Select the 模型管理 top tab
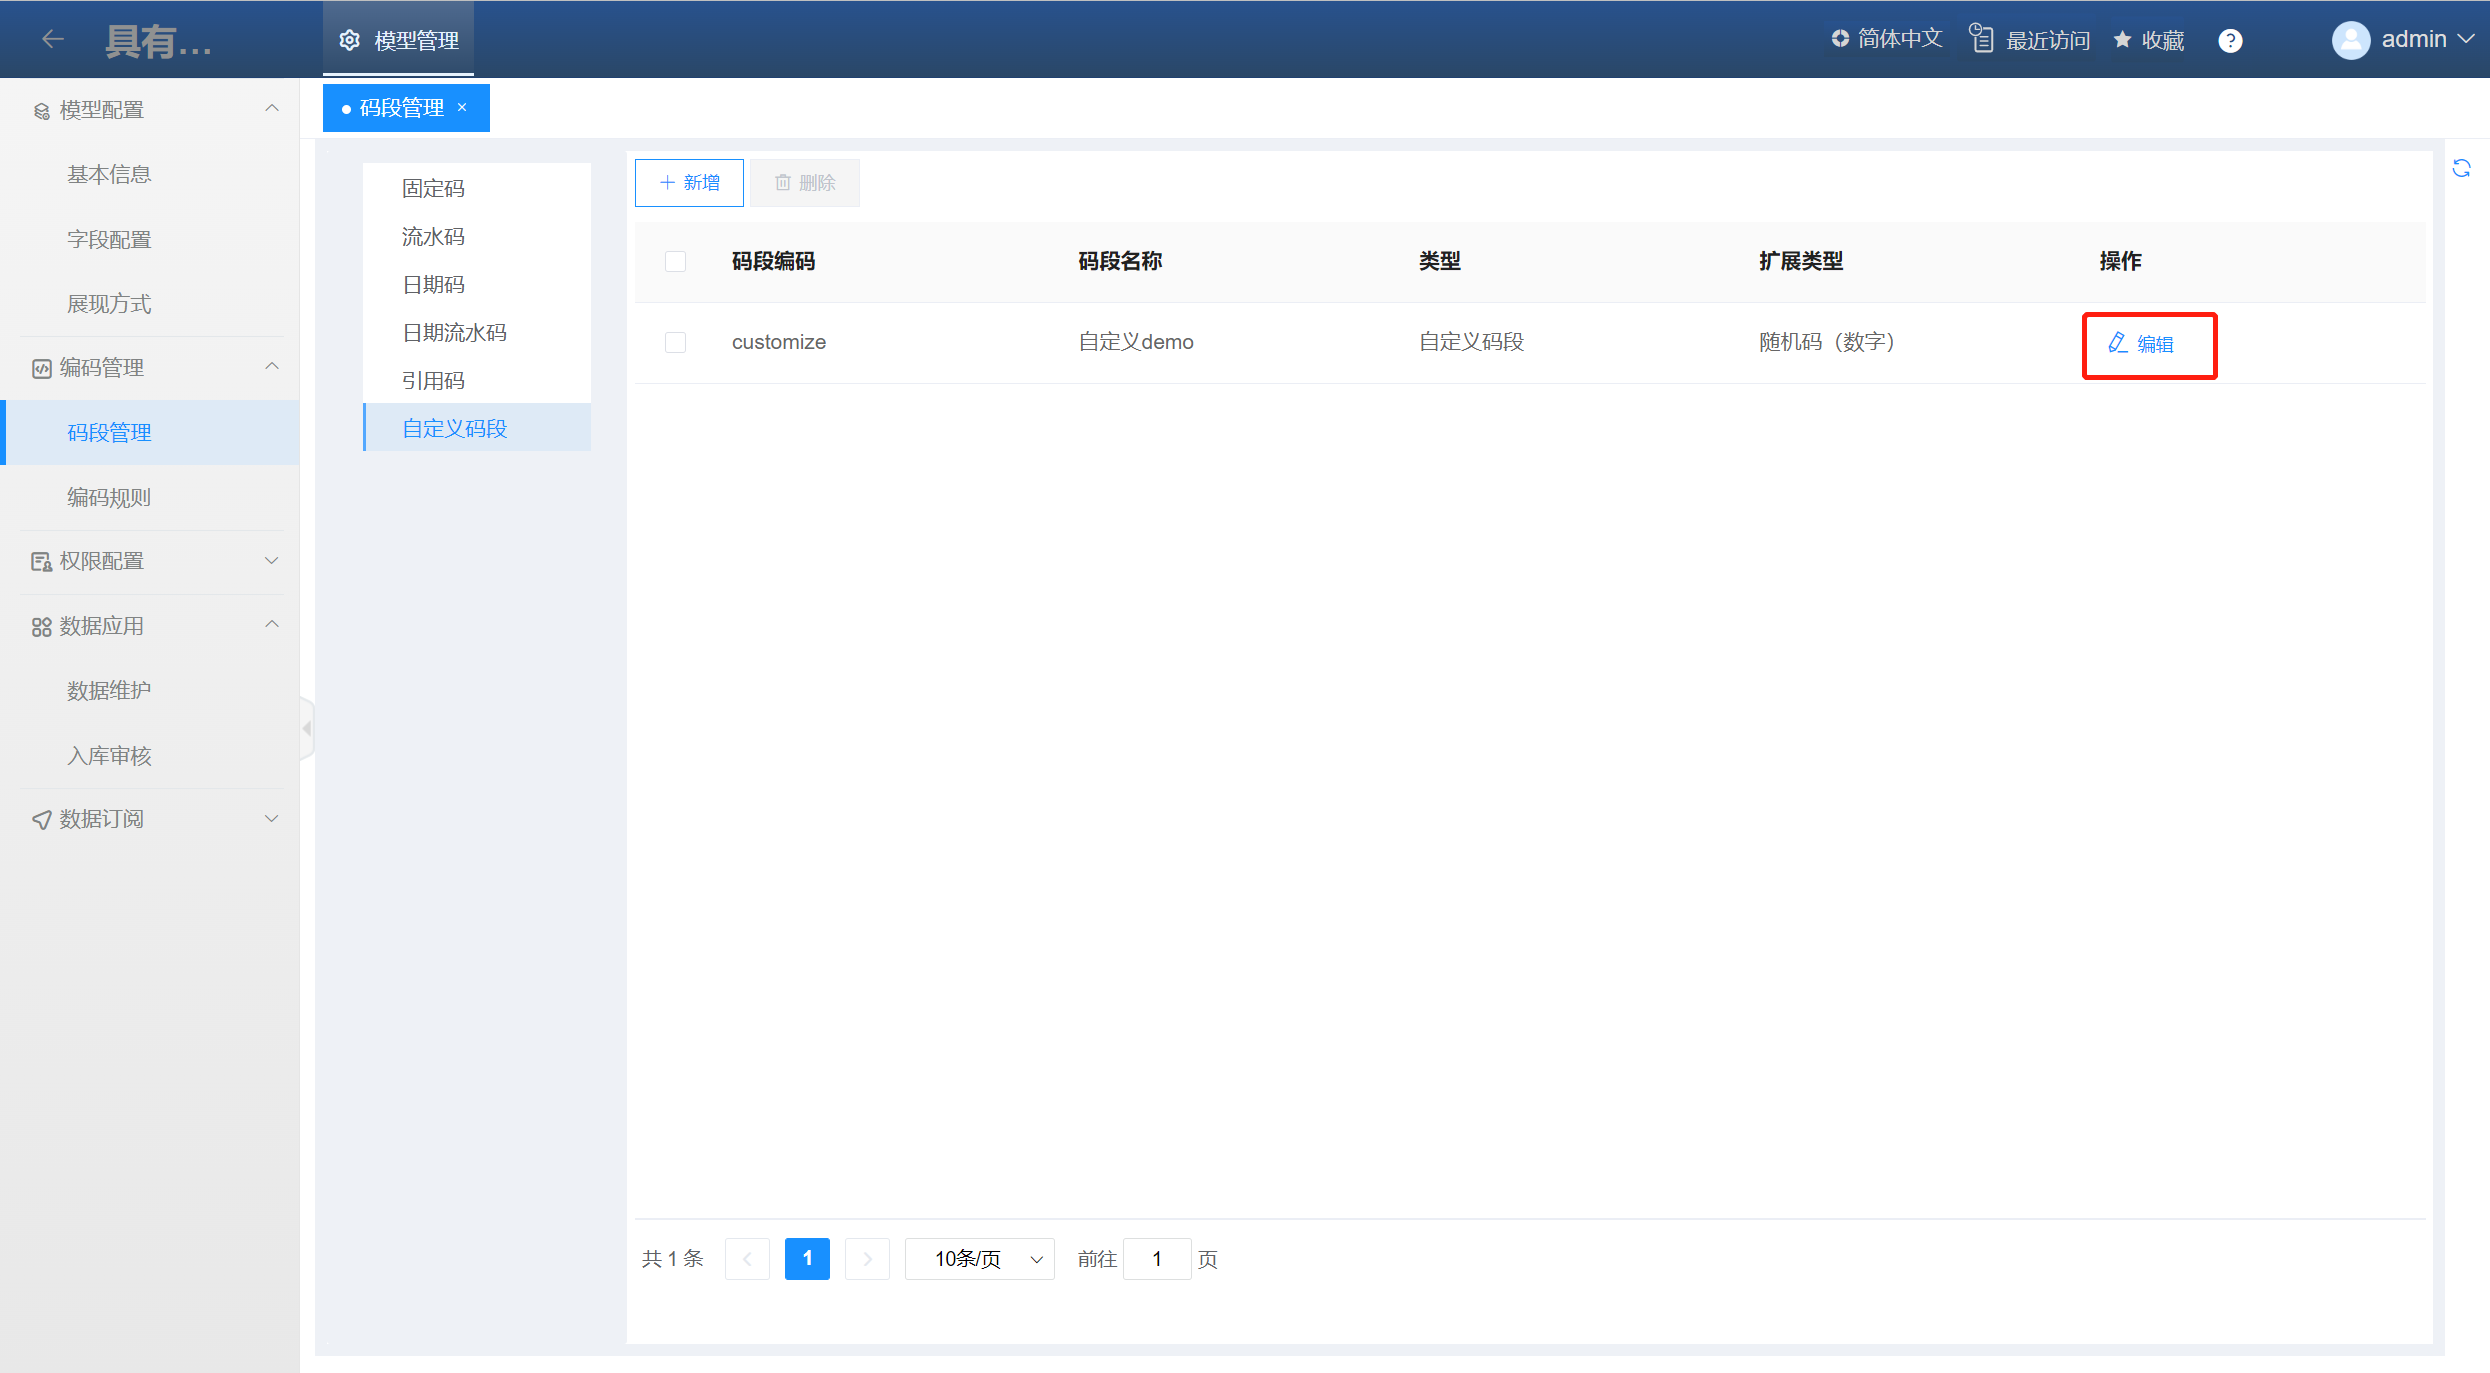The height and width of the screenshot is (1373, 2490). click(x=399, y=40)
